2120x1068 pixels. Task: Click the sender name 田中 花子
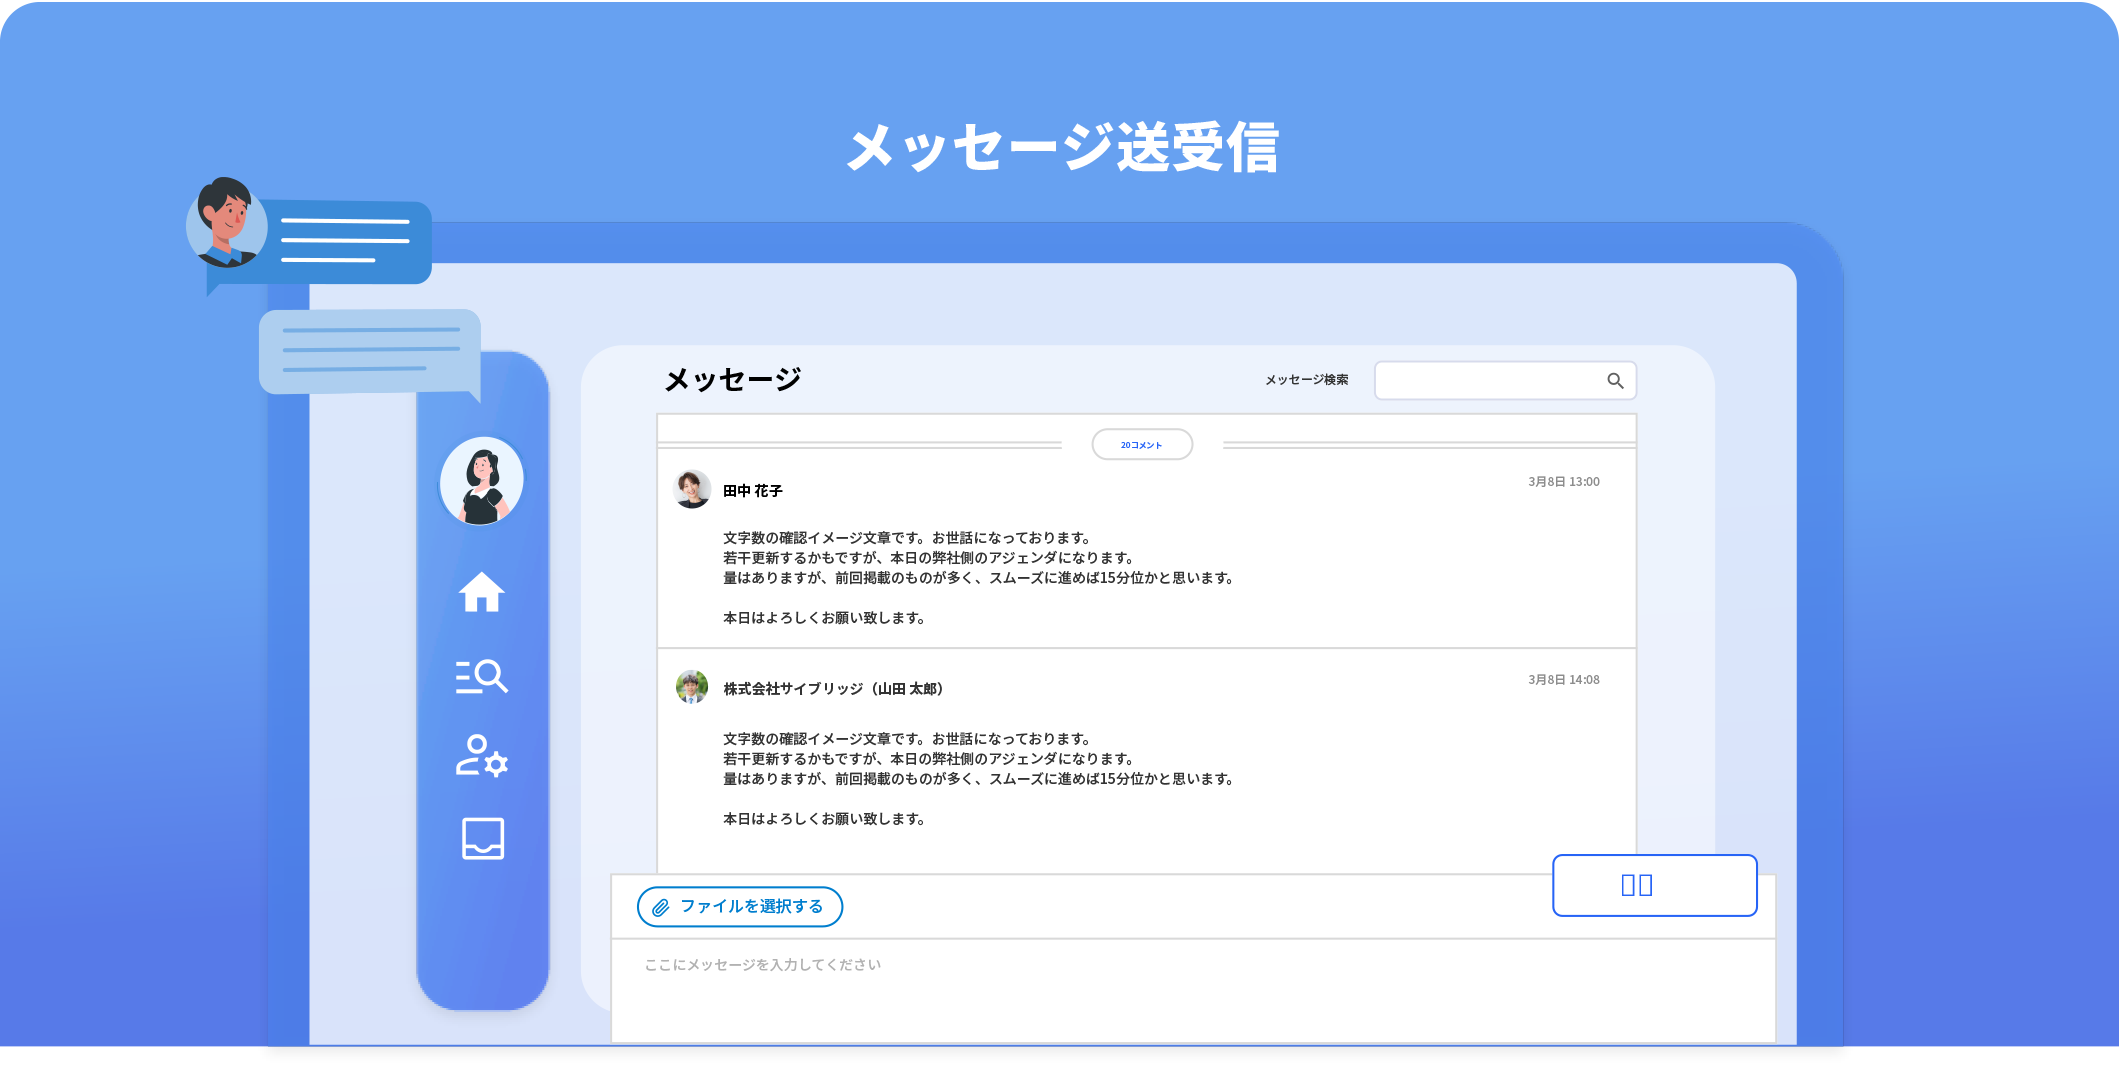tap(753, 491)
